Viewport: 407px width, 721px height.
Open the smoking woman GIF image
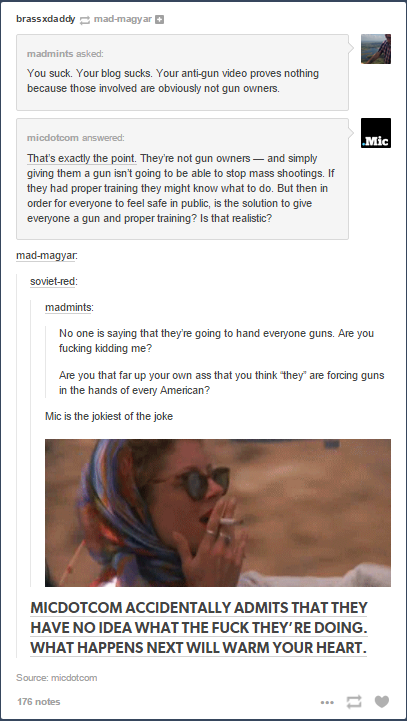tap(218, 513)
